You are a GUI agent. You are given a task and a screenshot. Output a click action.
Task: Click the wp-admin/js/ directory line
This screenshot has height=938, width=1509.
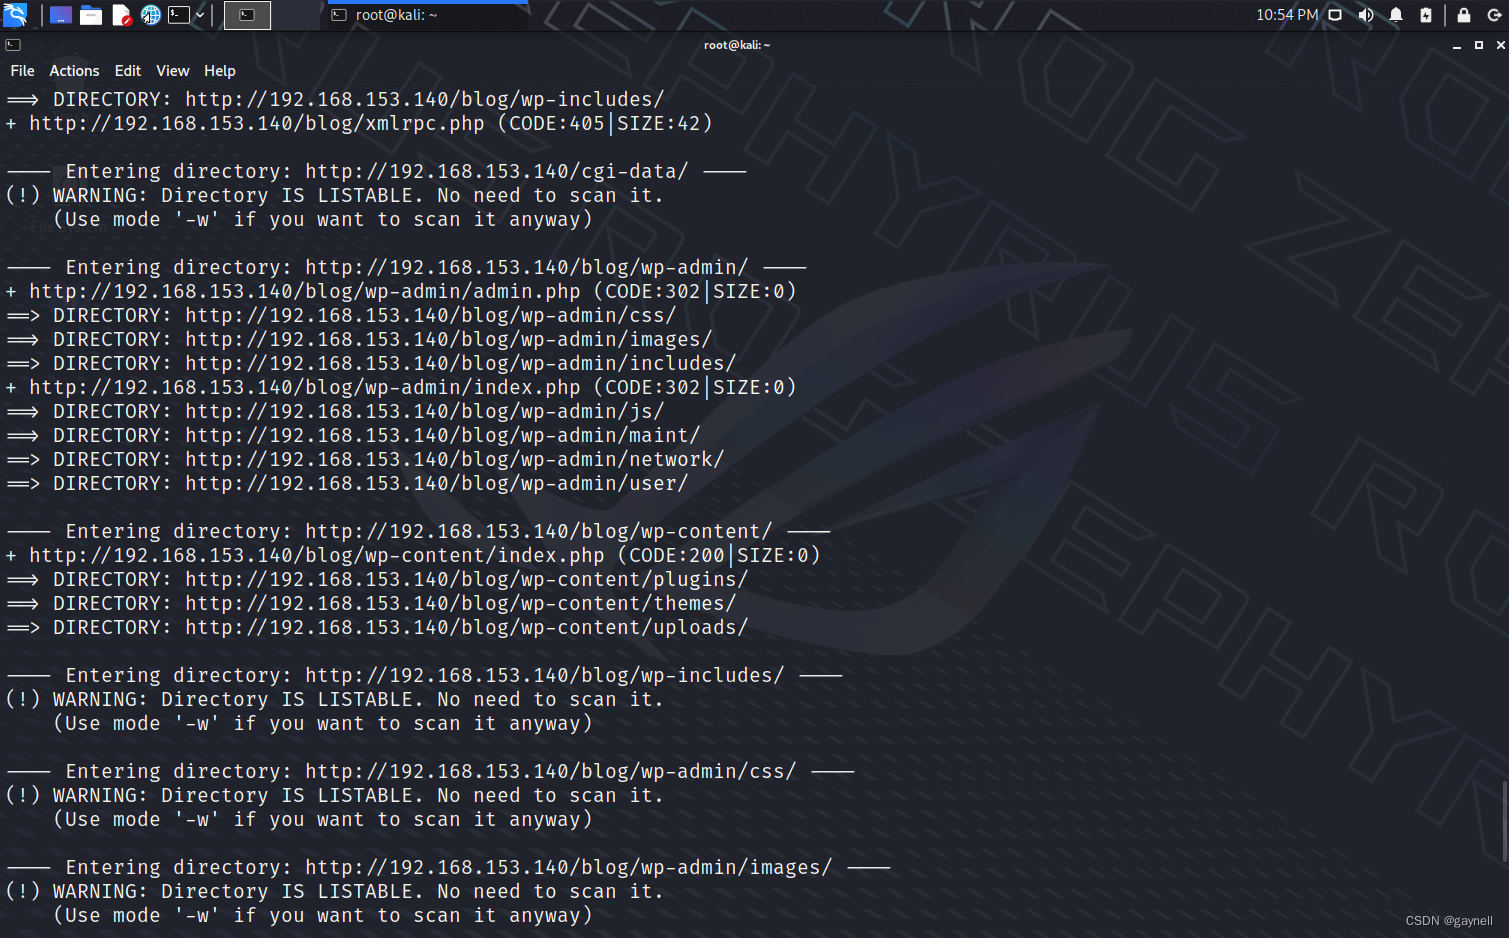coord(335,412)
